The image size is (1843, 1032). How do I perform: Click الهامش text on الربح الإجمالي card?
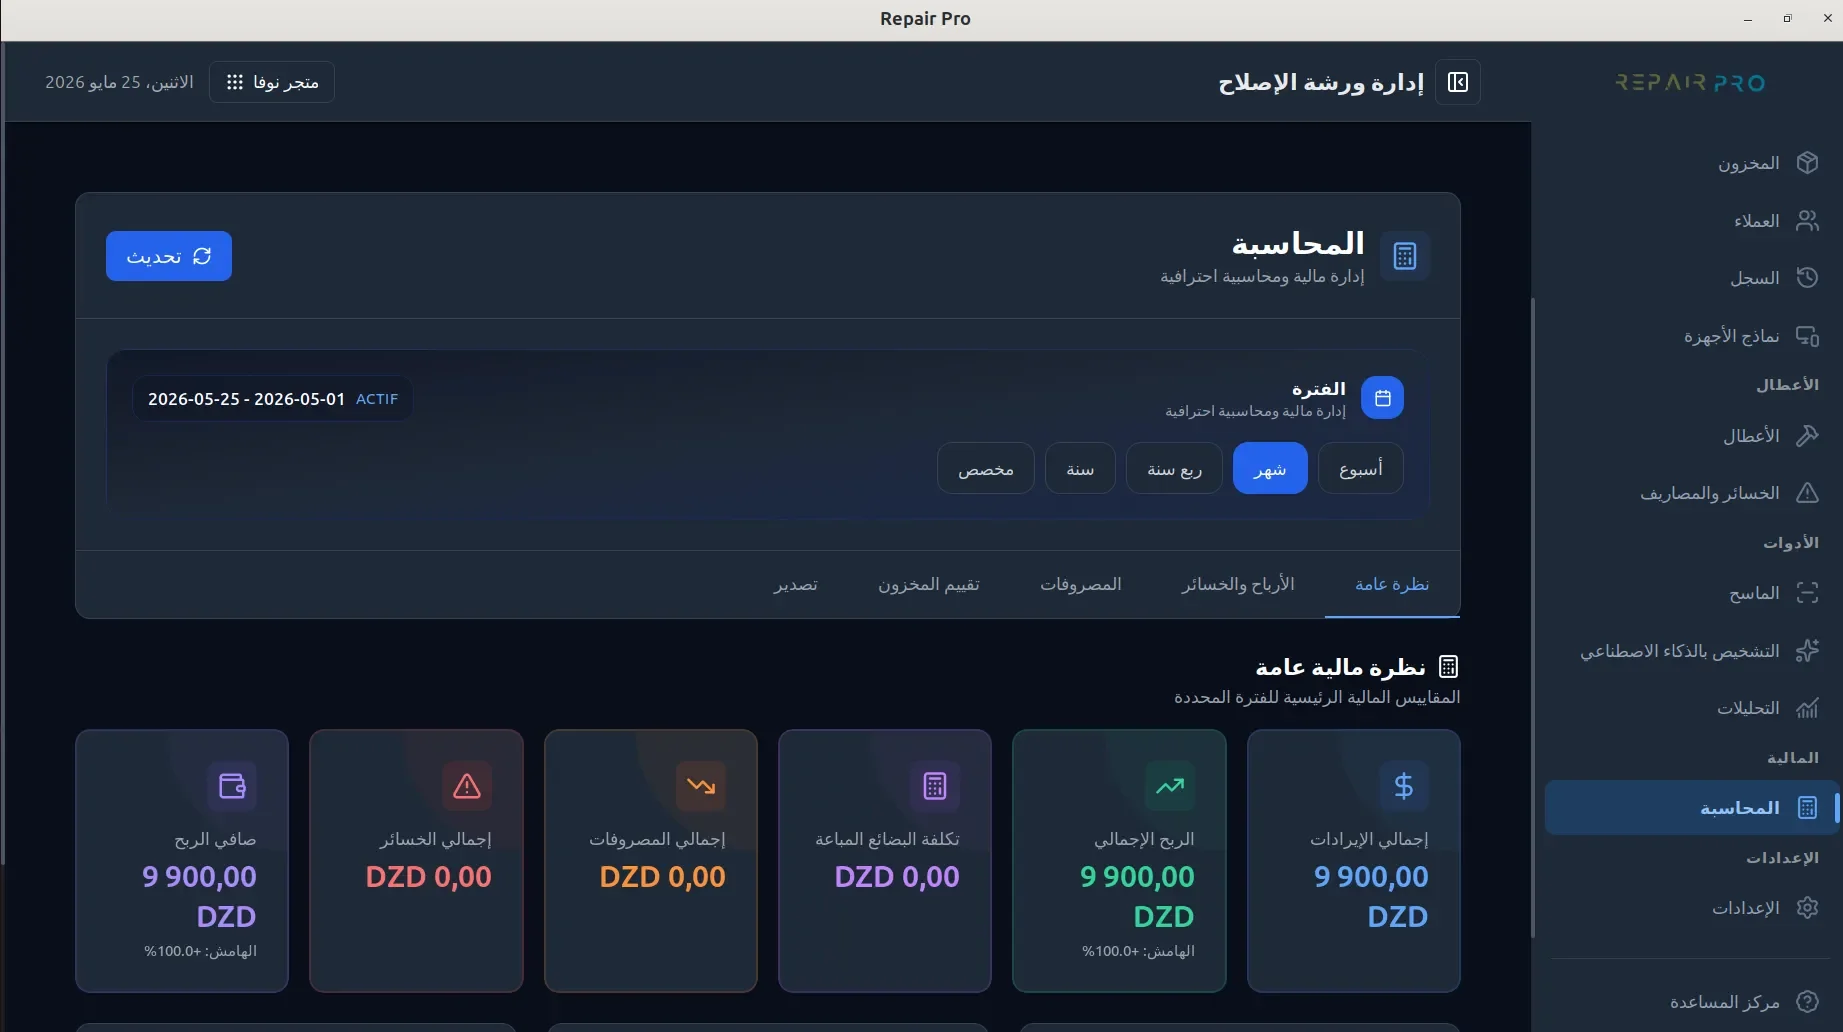click(1138, 951)
